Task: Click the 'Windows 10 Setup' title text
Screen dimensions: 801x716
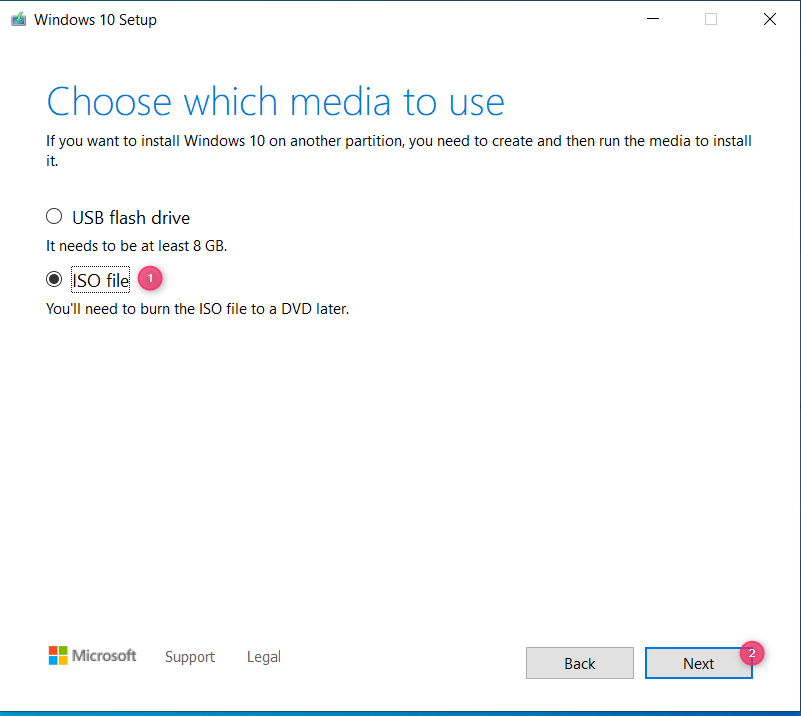Action: tap(95, 19)
